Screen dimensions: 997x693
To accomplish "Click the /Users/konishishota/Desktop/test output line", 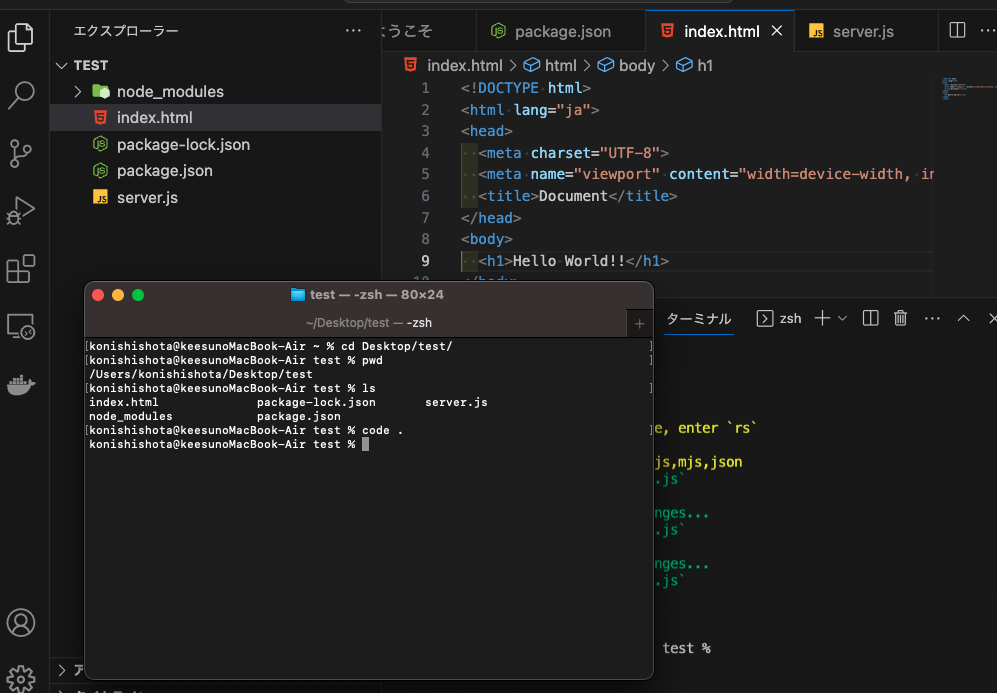I will [201, 374].
